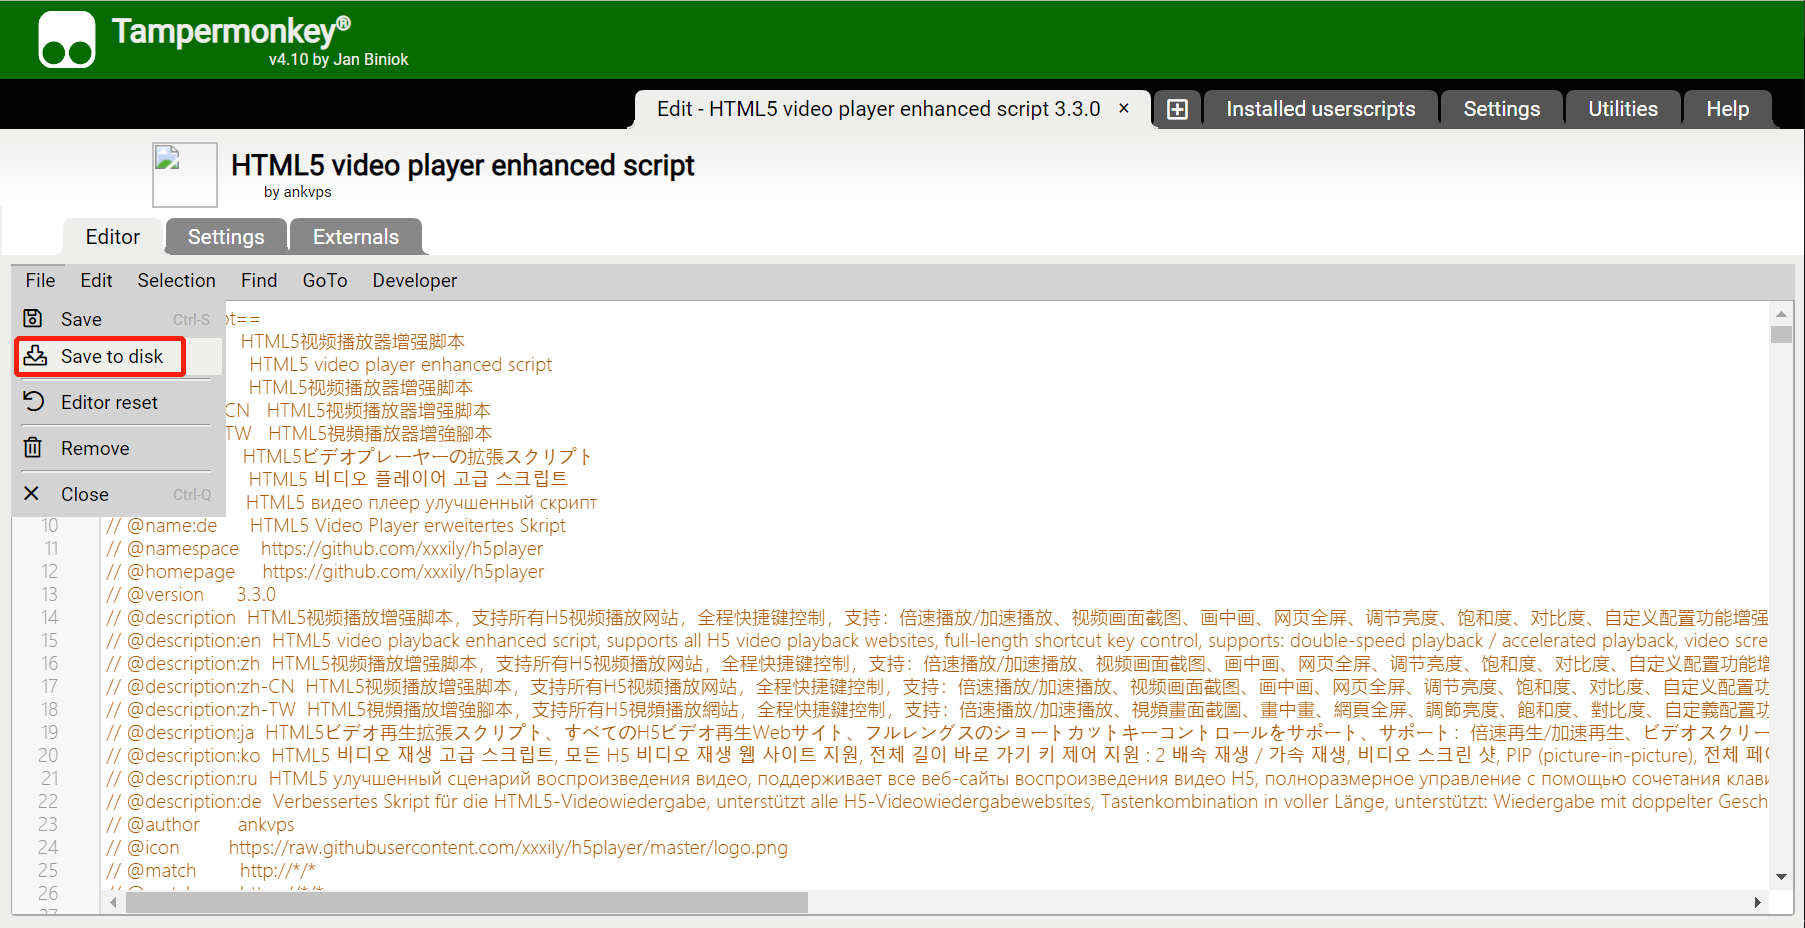Screen dimensions: 1805x928
Task: Click the Save floppy disk icon
Action: pyautogui.click(x=33, y=318)
